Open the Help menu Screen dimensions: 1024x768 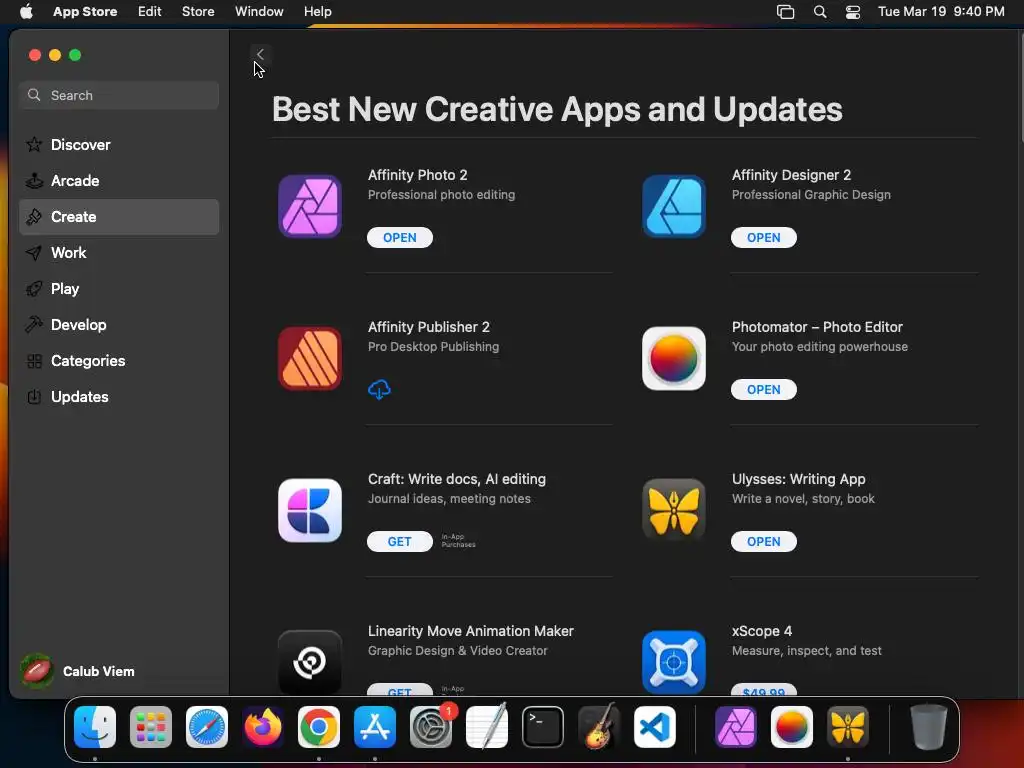pyautogui.click(x=317, y=12)
